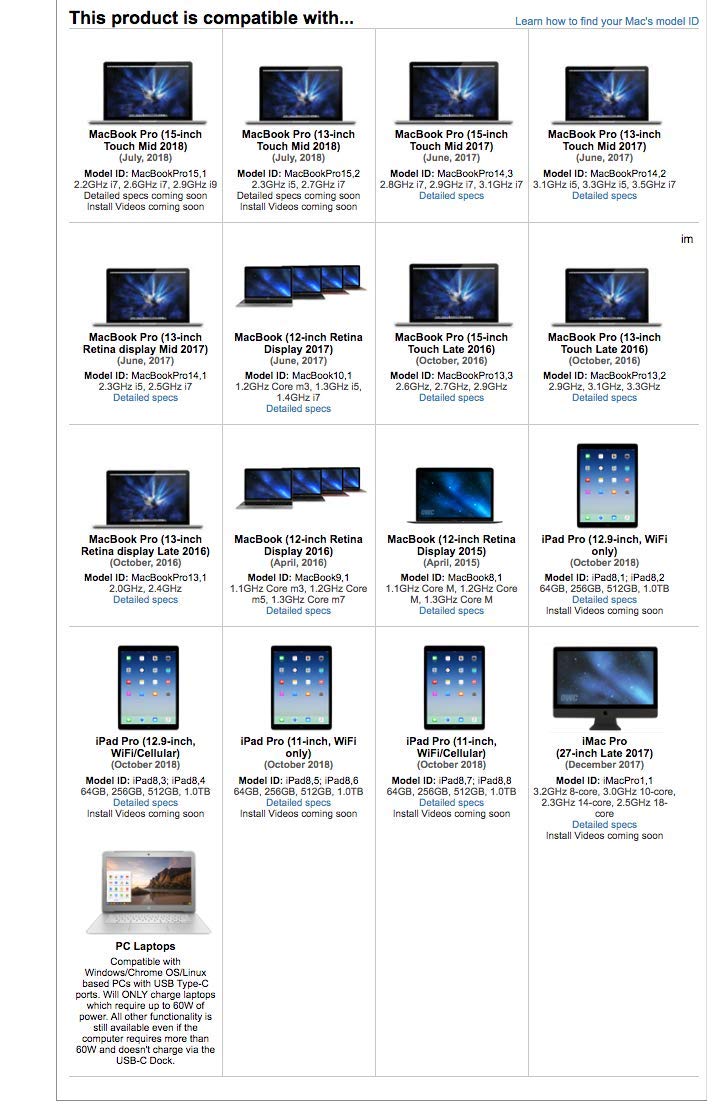
Task: Open Detailed specs for iPad8,1; iPad8,2
Action: click(x=604, y=600)
